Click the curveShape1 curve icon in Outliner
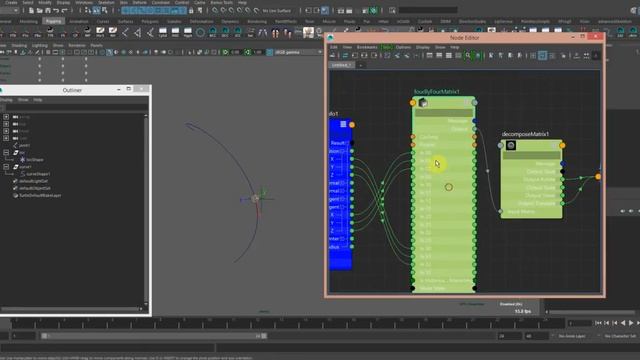Viewport: 640px width, 360px height. pyautogui.click(x=22, y=174)
